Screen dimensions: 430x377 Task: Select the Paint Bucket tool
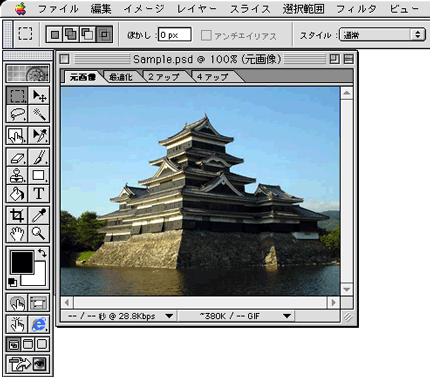(x=17, y=193)
